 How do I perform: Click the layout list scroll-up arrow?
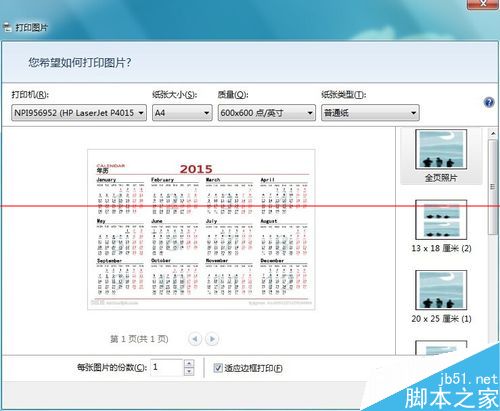click(493, 134)
